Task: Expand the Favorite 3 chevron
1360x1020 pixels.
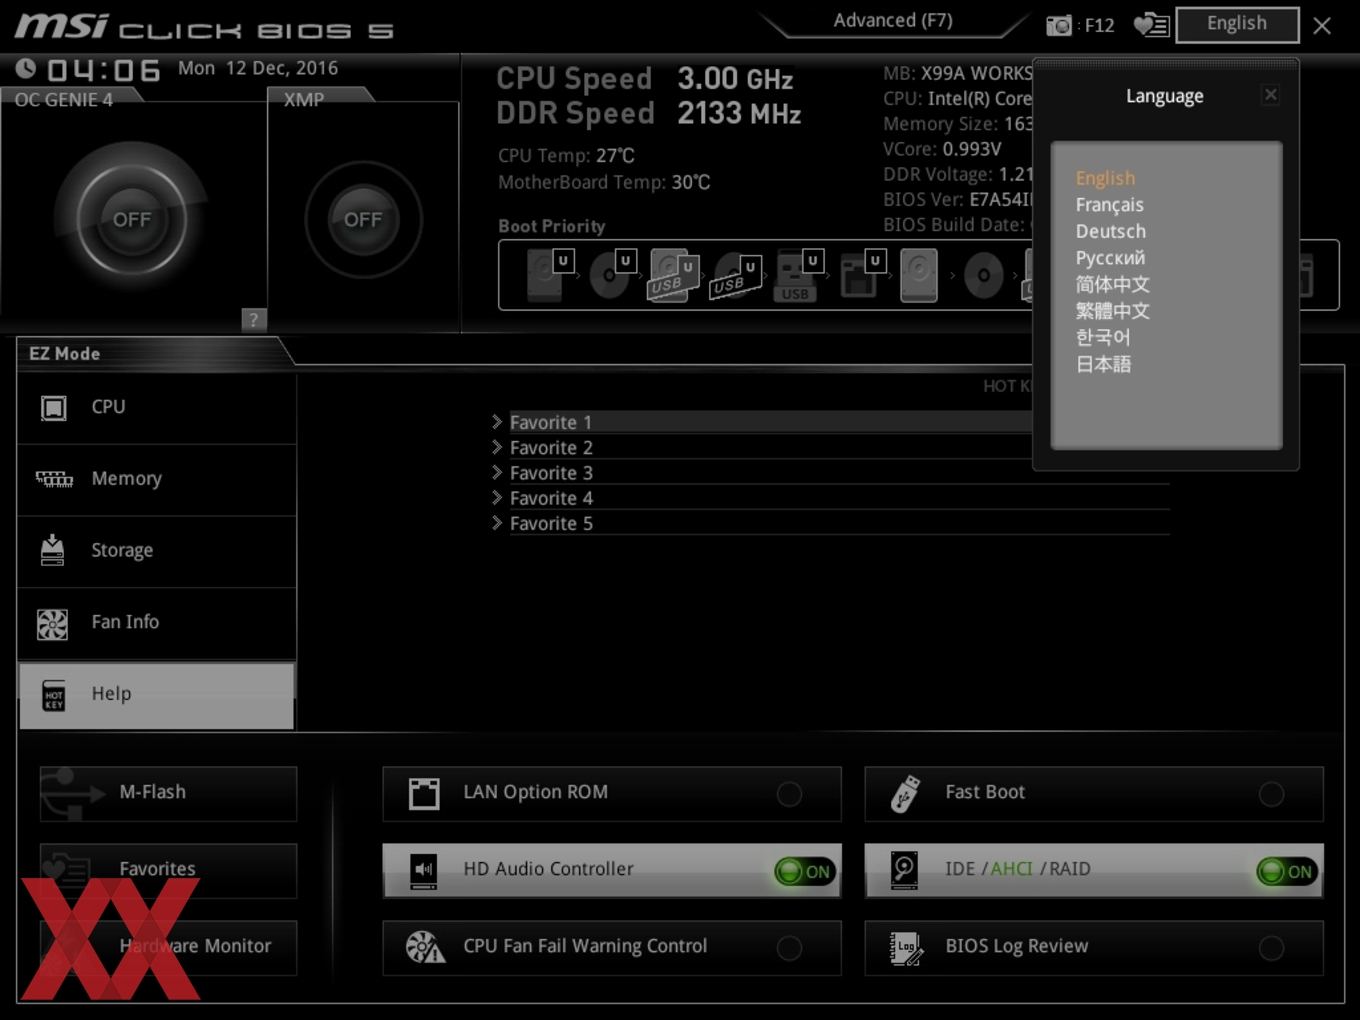Action: (x=497, y=472)
